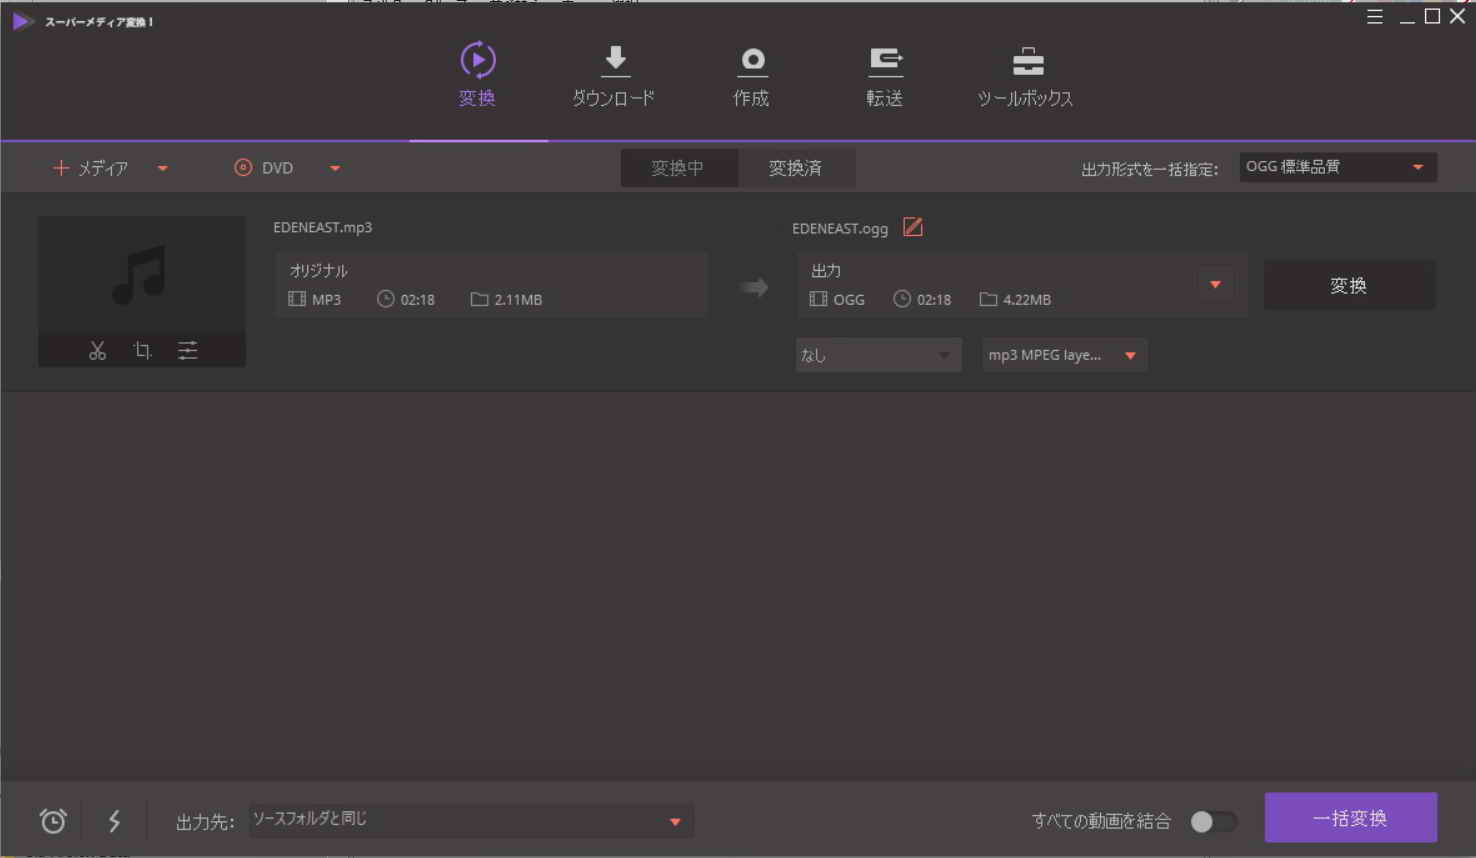The height and width of the screenshot is (858, 1476).
Task: Open the mp3 MPEG layer audio track dropdown
Action: click(x=1063, y=355)
